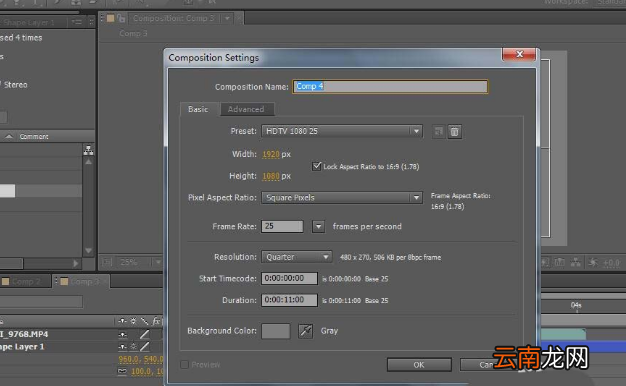Click the 04s marker on timeline ruler
This screenshot has height=386, width=626.
coord(576,305)
